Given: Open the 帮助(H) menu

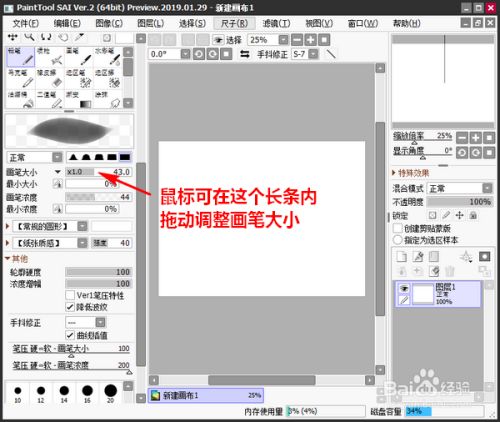Looking at the screenshot, I should [x=407, y=23].
